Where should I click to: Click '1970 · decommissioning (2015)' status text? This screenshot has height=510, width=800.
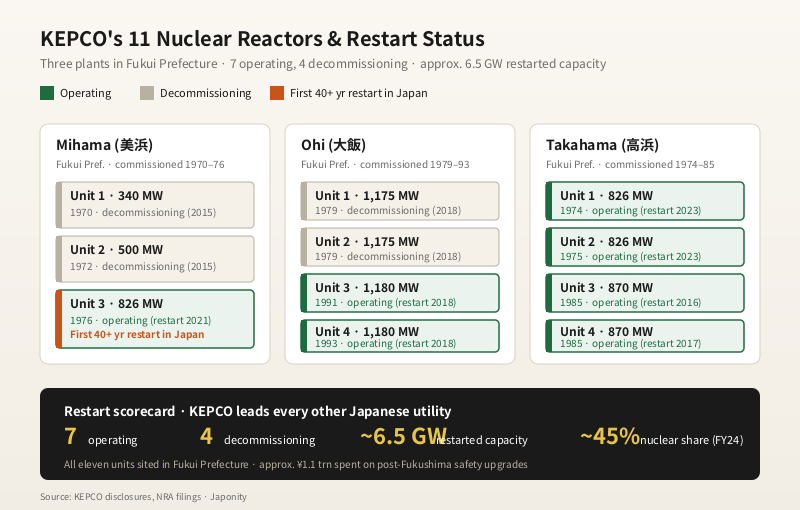click(x=143, y=212)
